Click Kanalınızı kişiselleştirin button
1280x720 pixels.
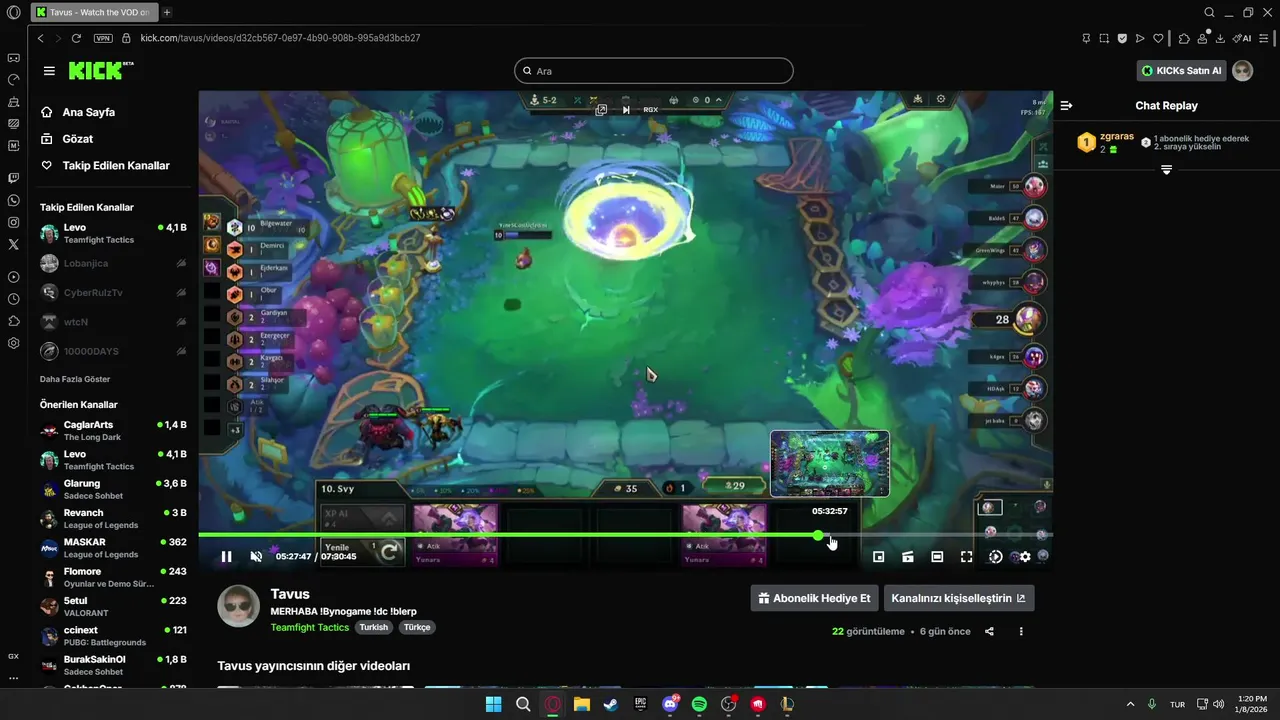pyautogui.click(x=959, y=598)
